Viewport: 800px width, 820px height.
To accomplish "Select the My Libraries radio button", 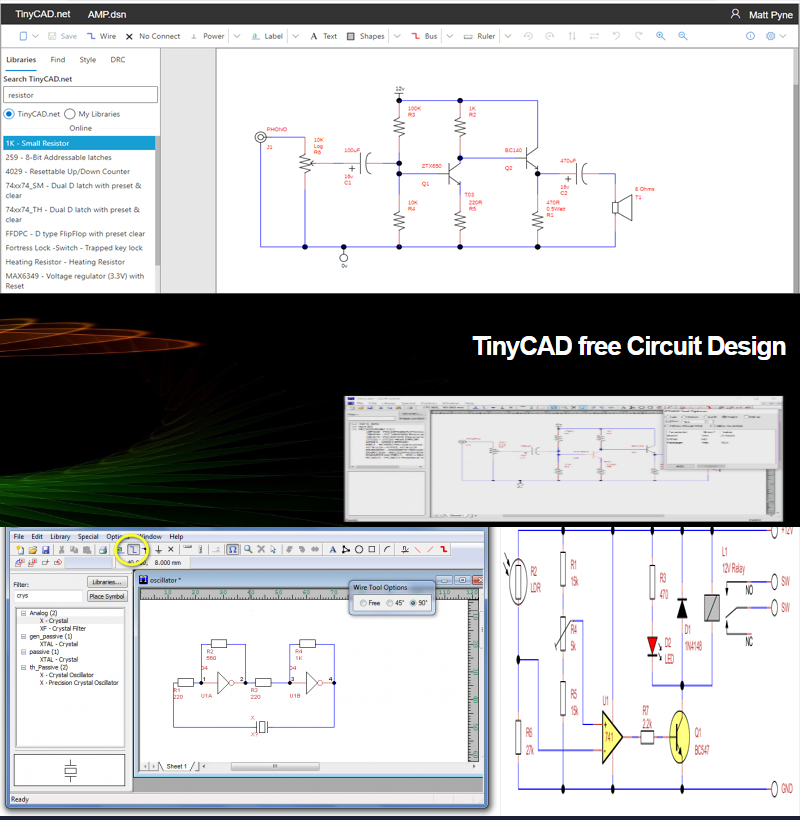I will (x=70, y=114).
